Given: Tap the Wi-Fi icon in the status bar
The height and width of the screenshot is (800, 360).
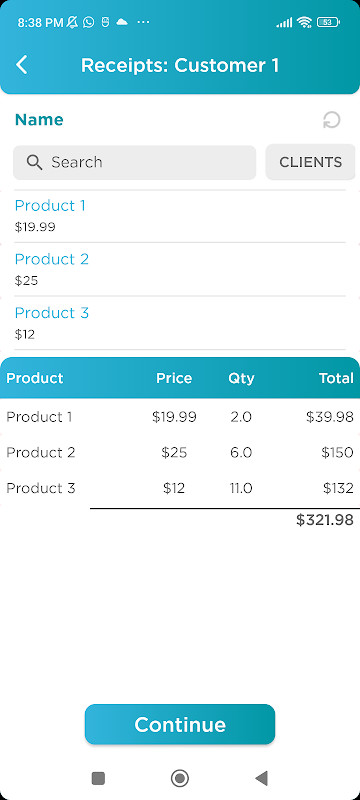Looking at the screenshot, I should pos(304,22).
